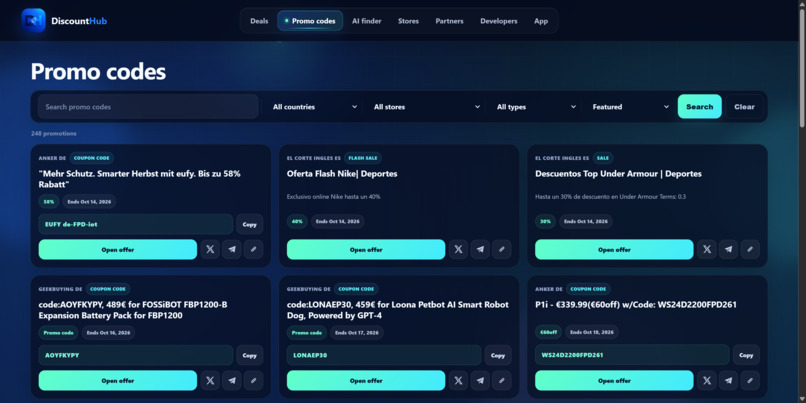This screenshot has height=403, width=806.
Task: Copy link of Oferta Flash Nike offer
Action: click(502, 249)
